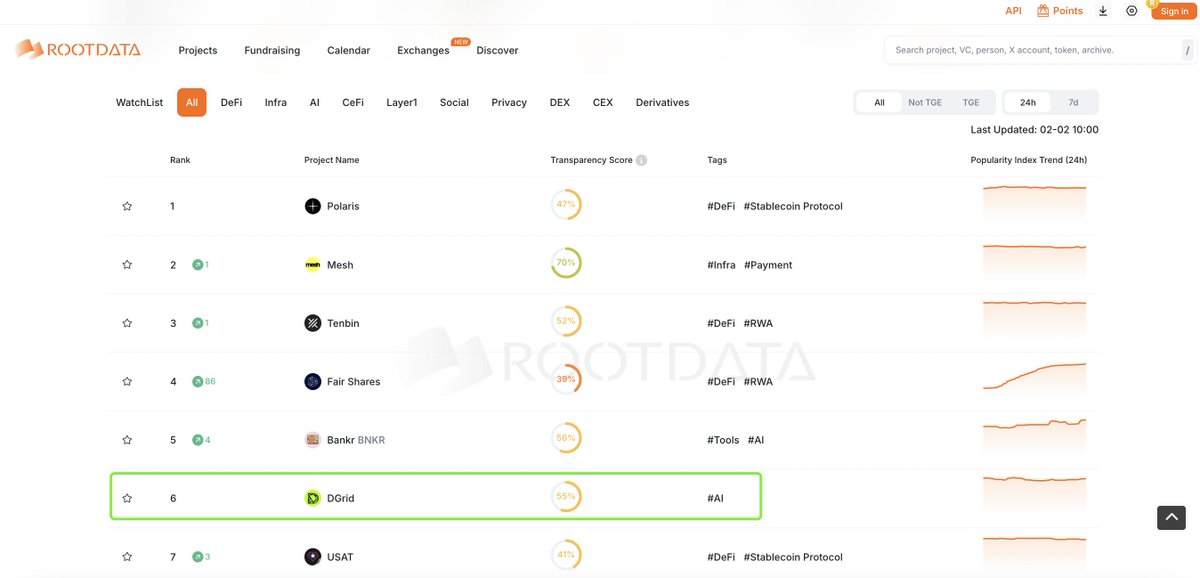Screen dimensions: 1200x578
Task: Star the Bankr row for watchlist
Action: pos(127,440)
